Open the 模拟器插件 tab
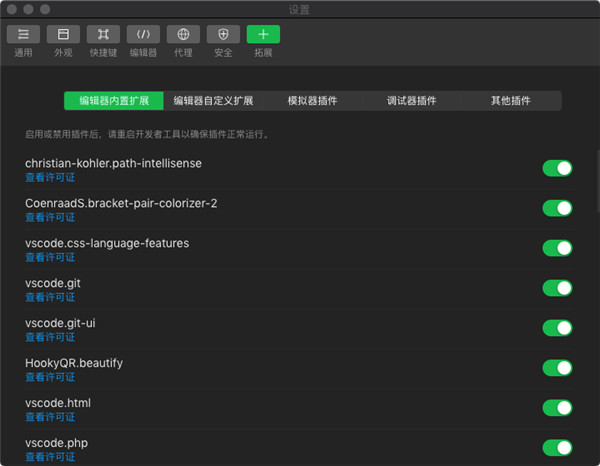The height and width of the screenshot is (466, 600). [312, 101]
